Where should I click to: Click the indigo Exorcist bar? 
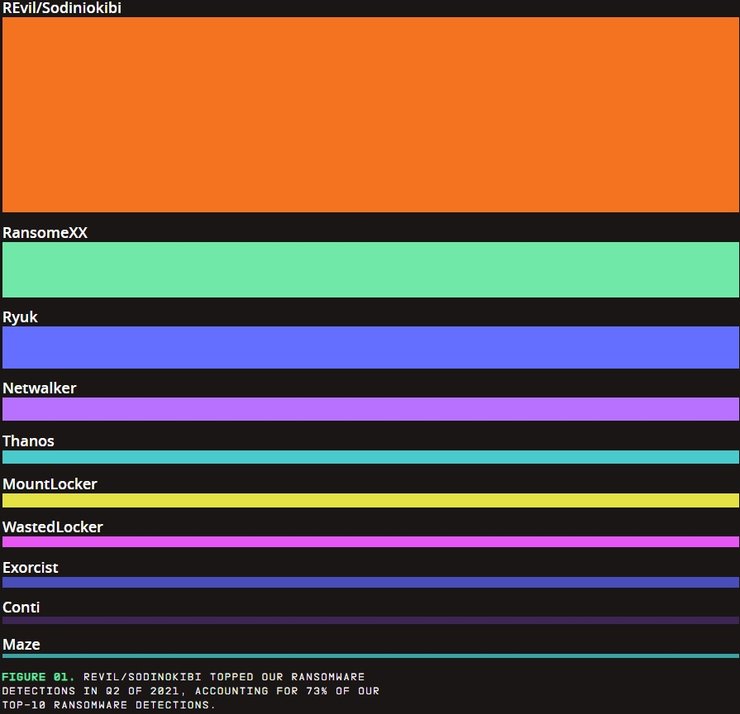click(x=370, y=582)
